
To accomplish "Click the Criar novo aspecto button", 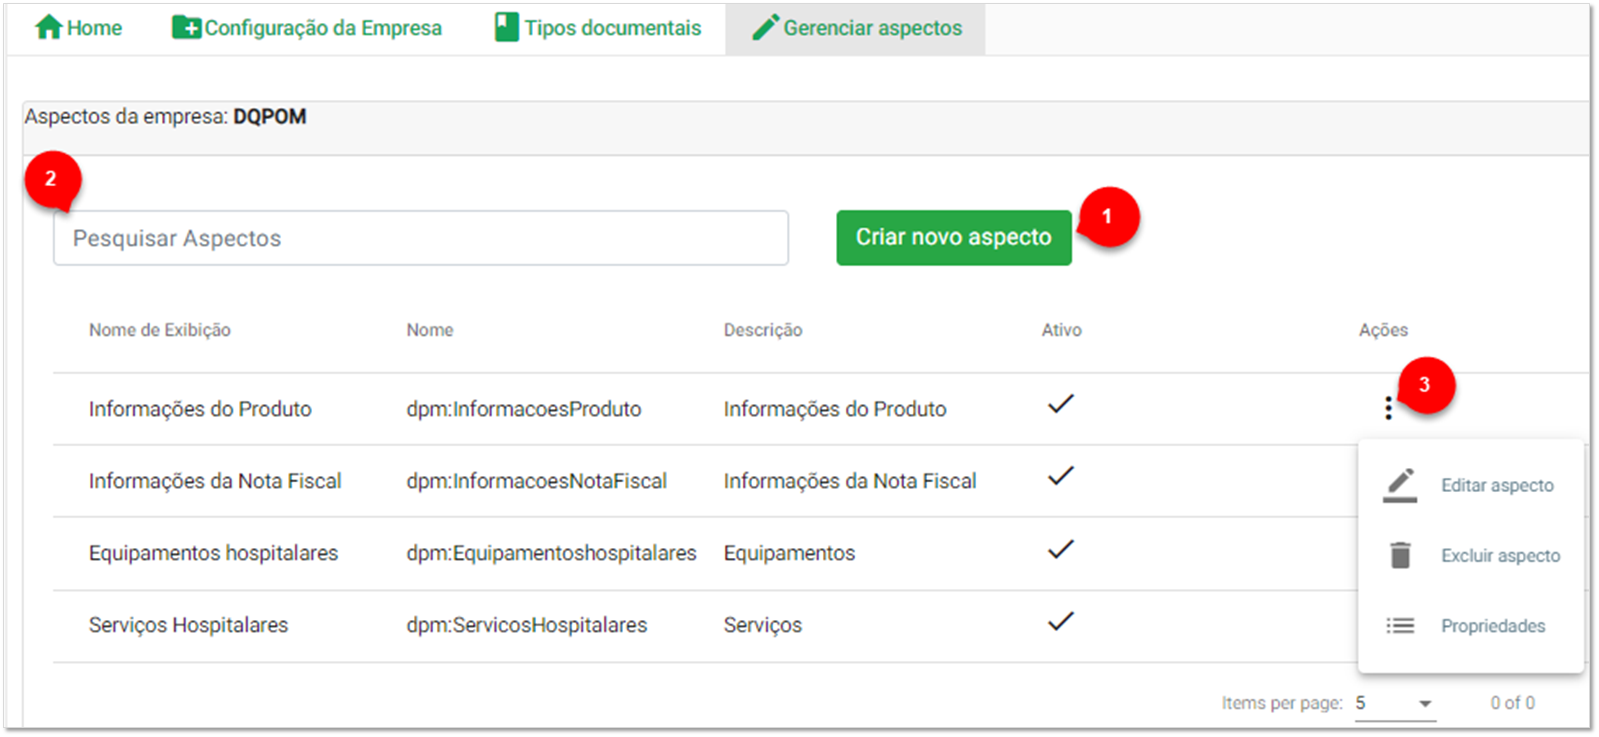I will pos(954,237).
